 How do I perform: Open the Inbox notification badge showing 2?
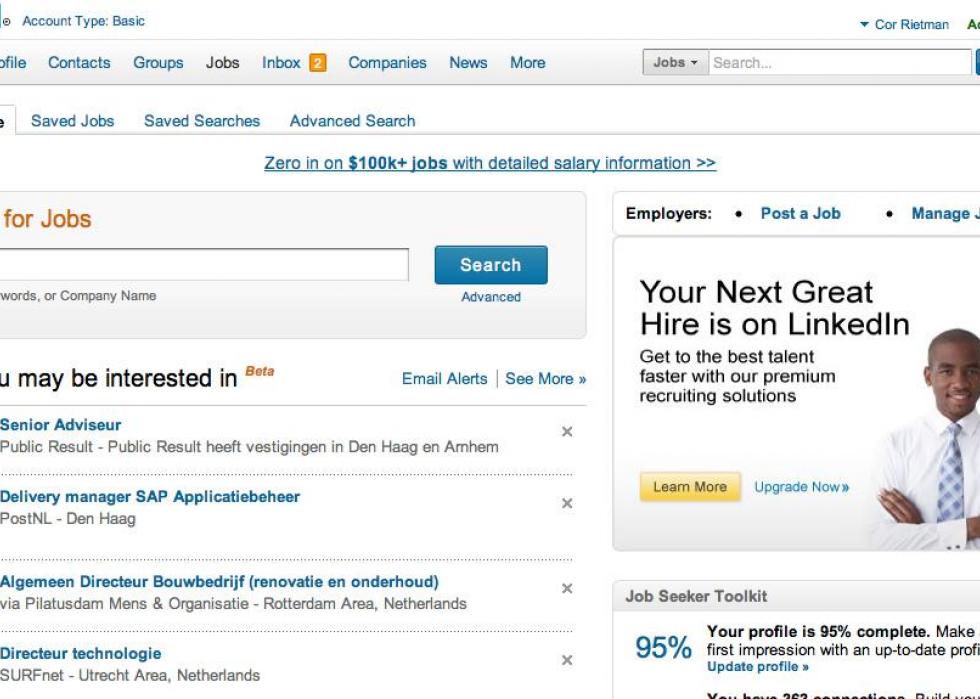(x=318, y=63)
